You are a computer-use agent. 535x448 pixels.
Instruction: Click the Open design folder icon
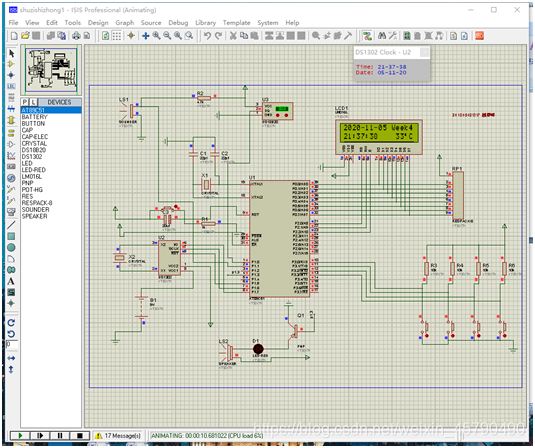[x=25, y=36]
